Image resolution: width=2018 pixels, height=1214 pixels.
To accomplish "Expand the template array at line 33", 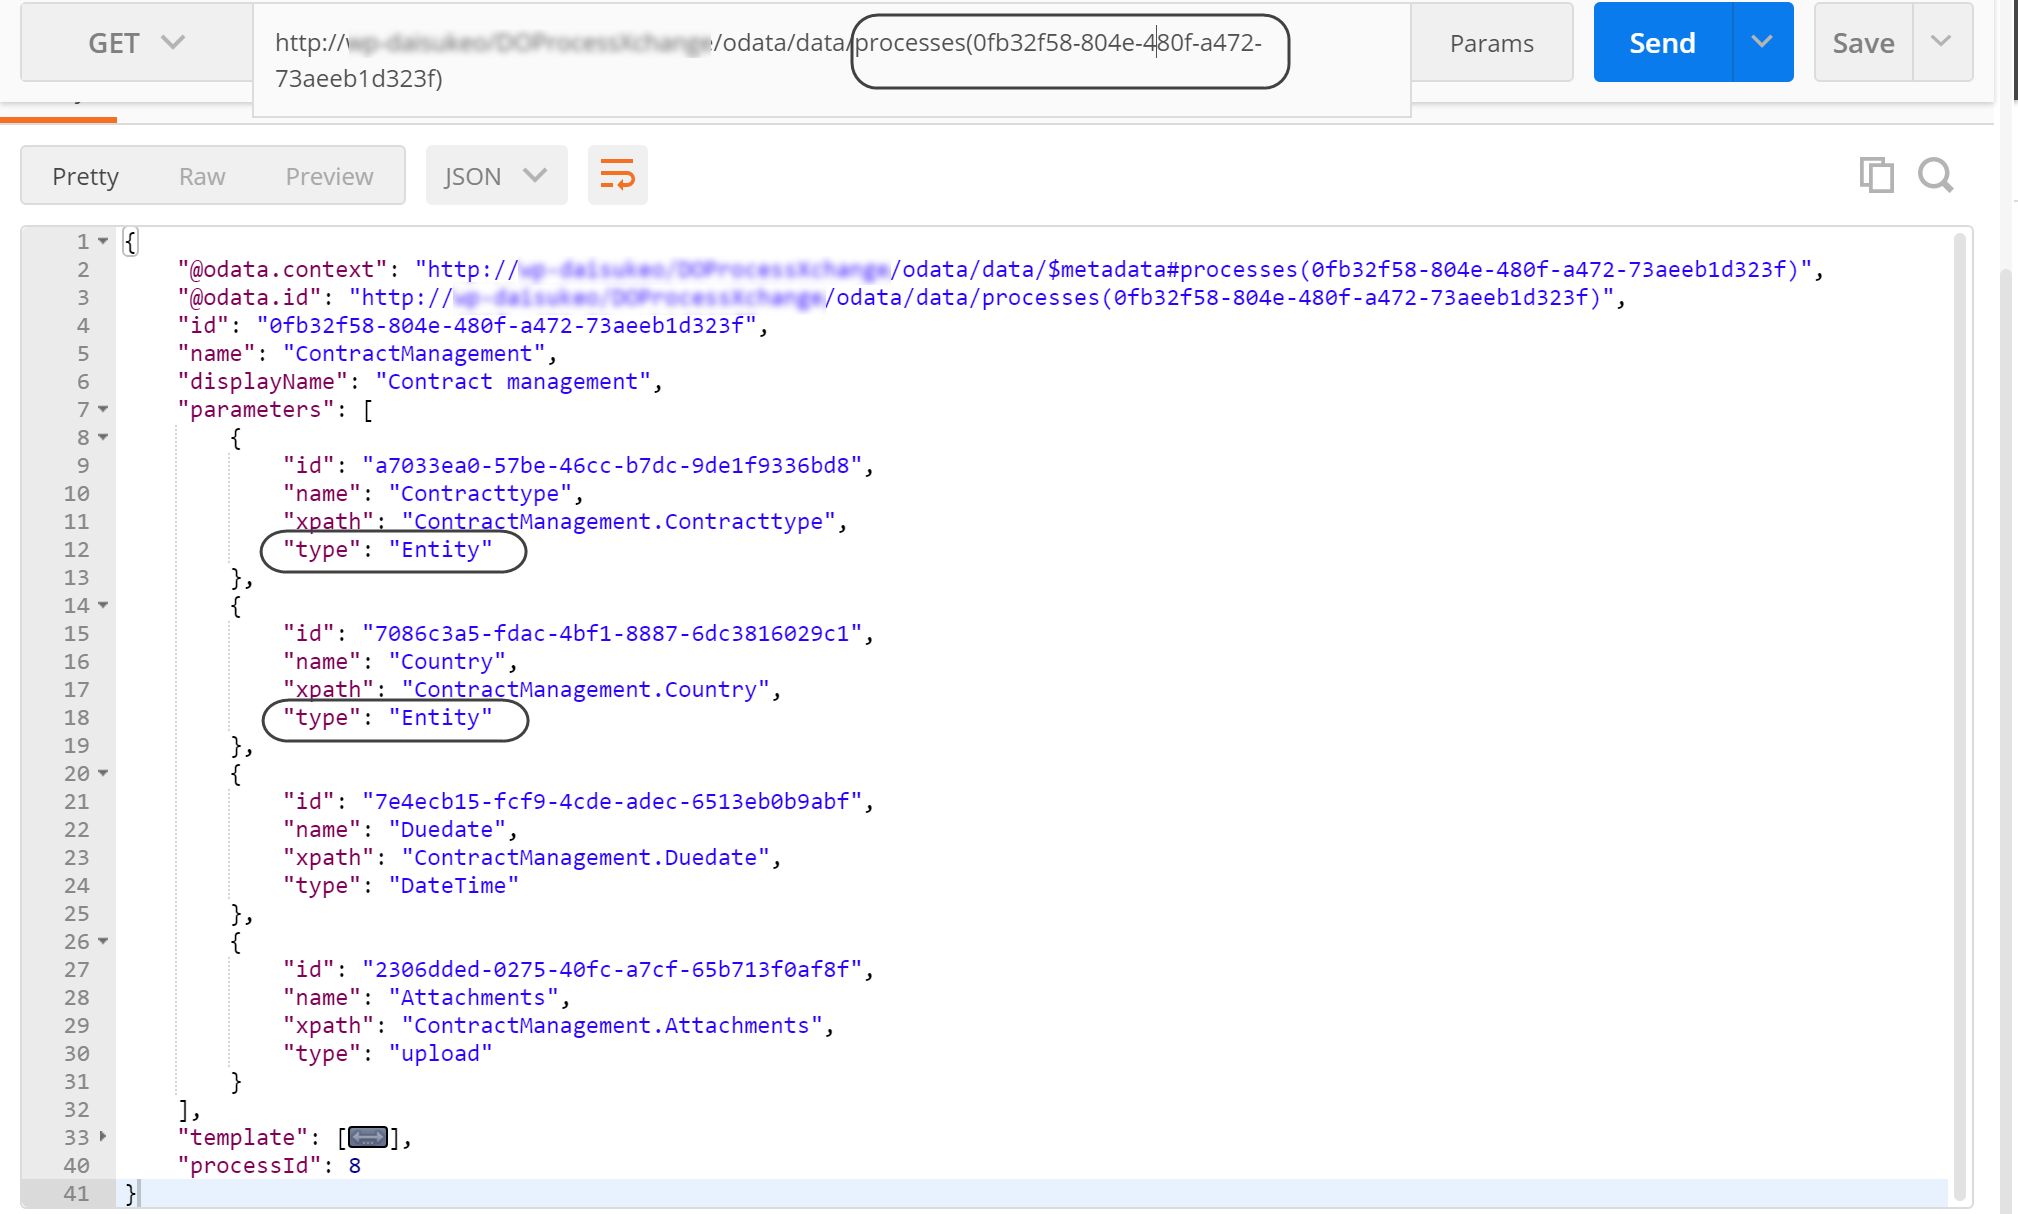I will 103,1137.
